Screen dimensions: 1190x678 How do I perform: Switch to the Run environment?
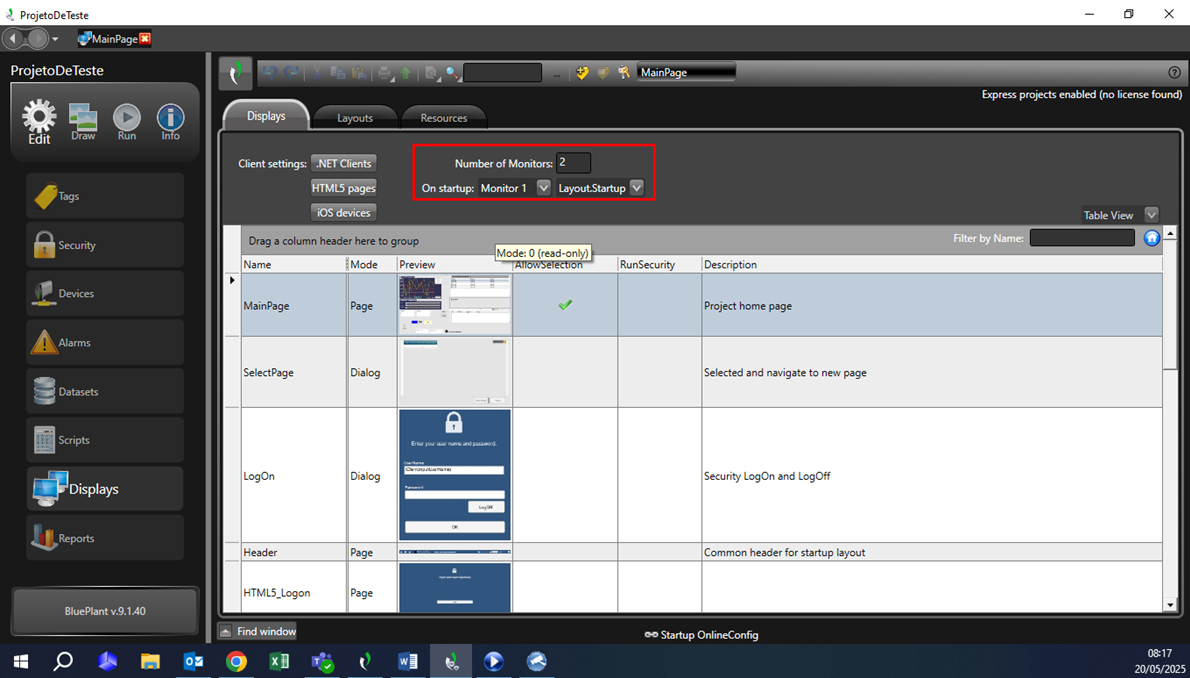[x=127, y=121]
